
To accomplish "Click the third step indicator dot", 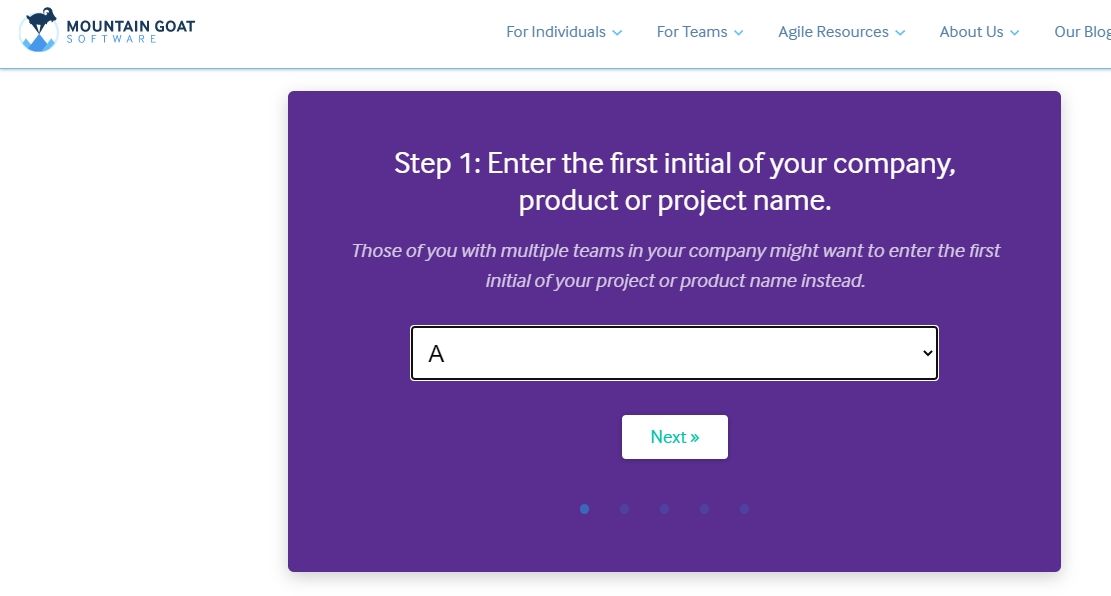I will coord(664,509).
